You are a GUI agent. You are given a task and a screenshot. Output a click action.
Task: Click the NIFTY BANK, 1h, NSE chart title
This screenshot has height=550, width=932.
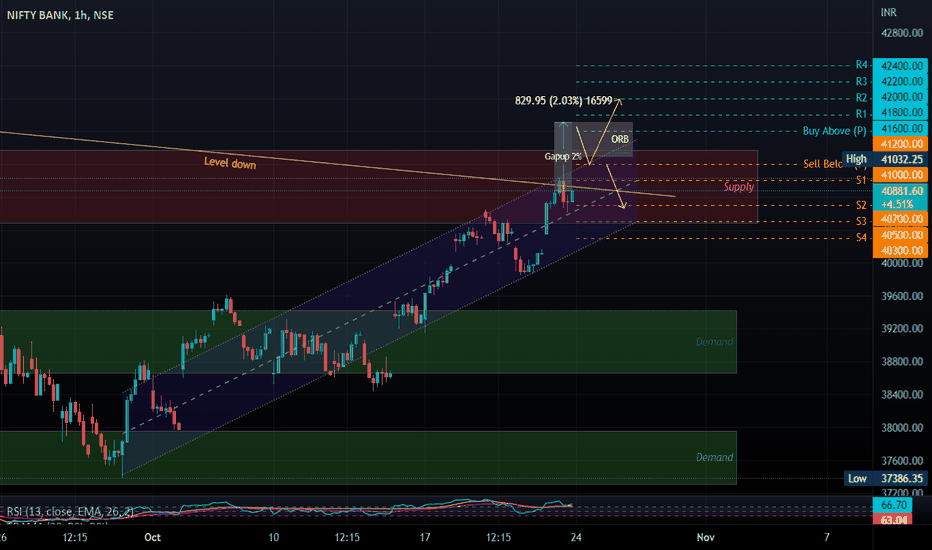tap(60, 15)
